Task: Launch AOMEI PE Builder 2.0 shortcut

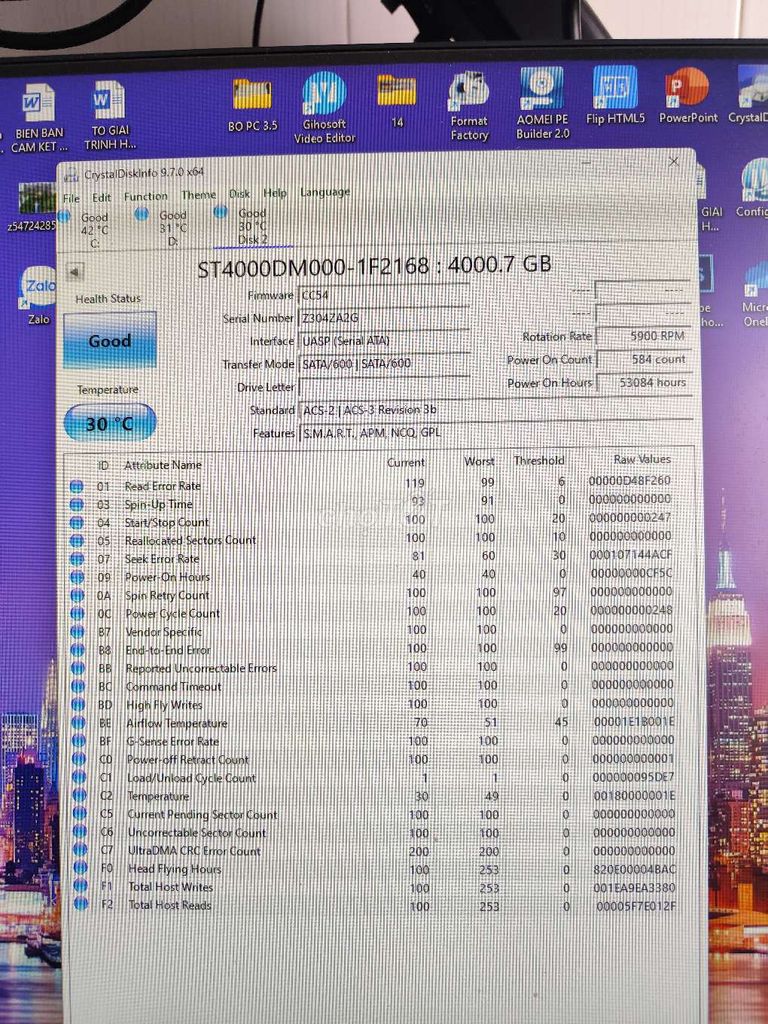Action: click(x=542, y=103)
